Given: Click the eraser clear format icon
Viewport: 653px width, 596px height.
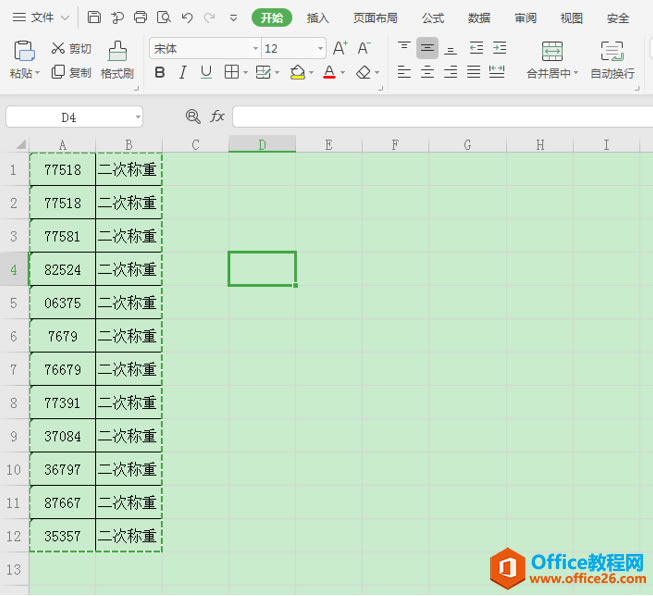Looking at the screenshot, I should (x=364, y=72).
